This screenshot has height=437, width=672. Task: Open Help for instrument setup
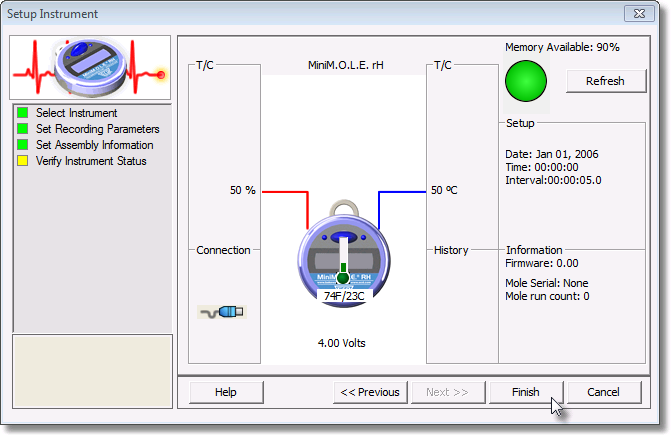[226, 392]
